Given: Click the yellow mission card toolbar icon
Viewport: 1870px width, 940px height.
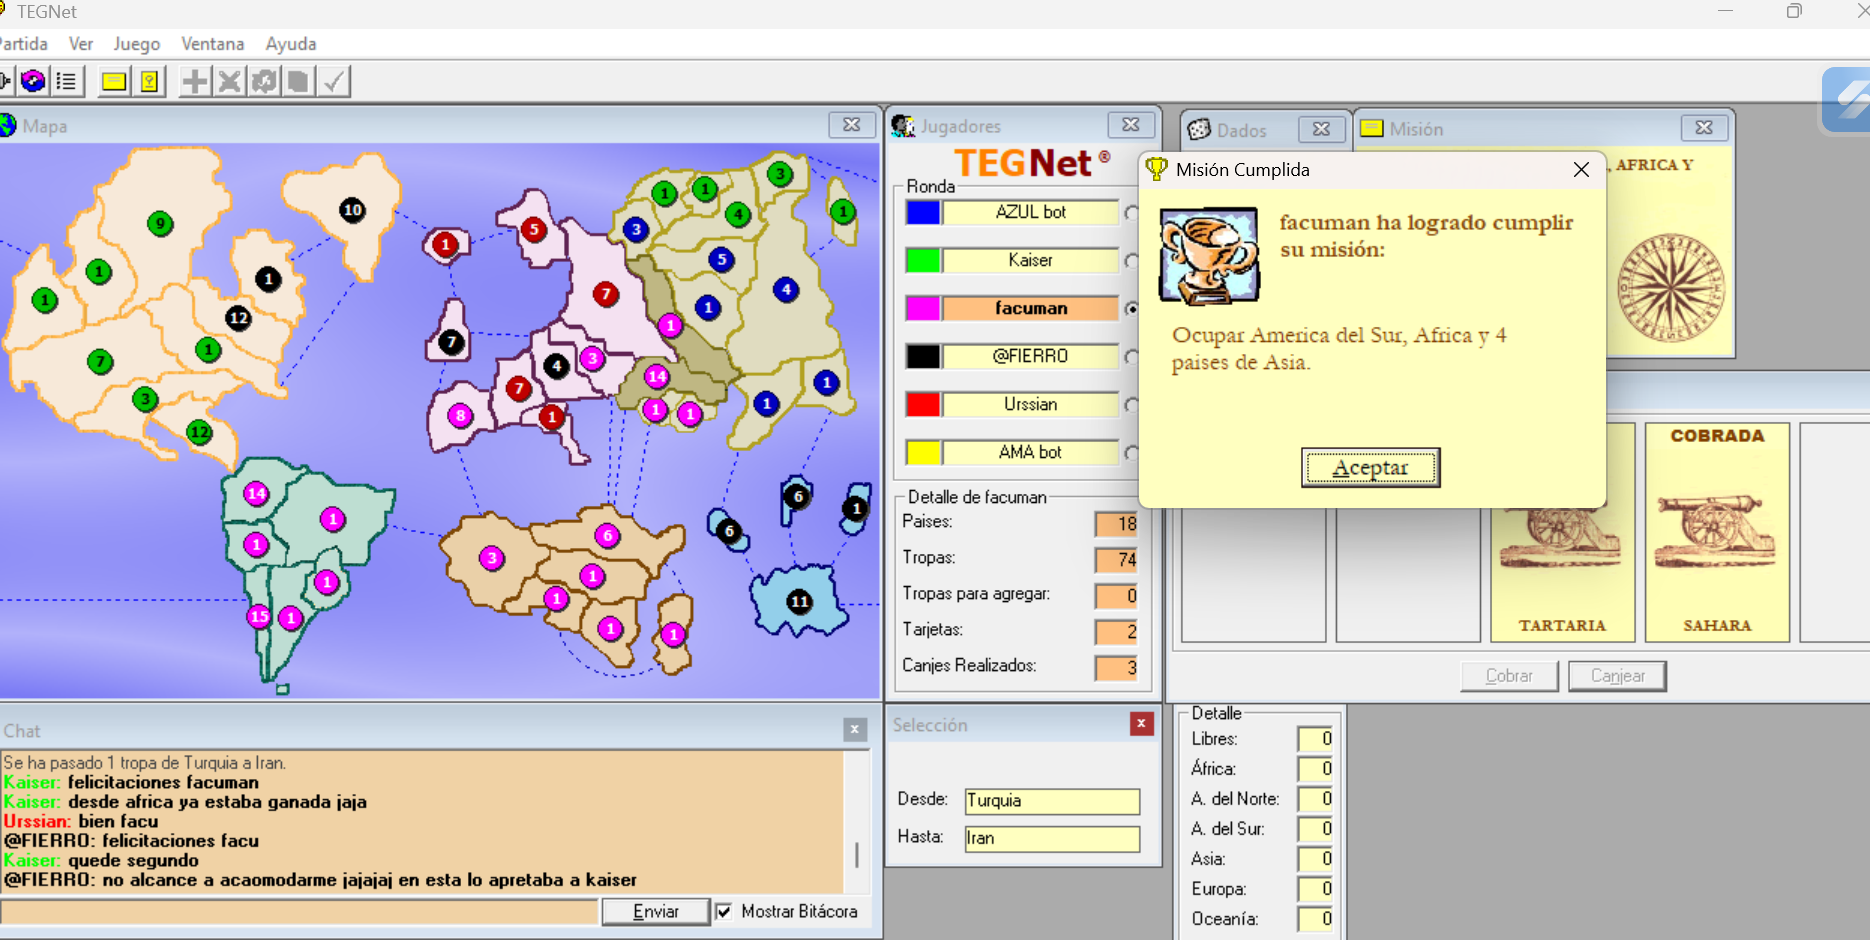Looking at the screenshot, I should (x=114, y=81).
